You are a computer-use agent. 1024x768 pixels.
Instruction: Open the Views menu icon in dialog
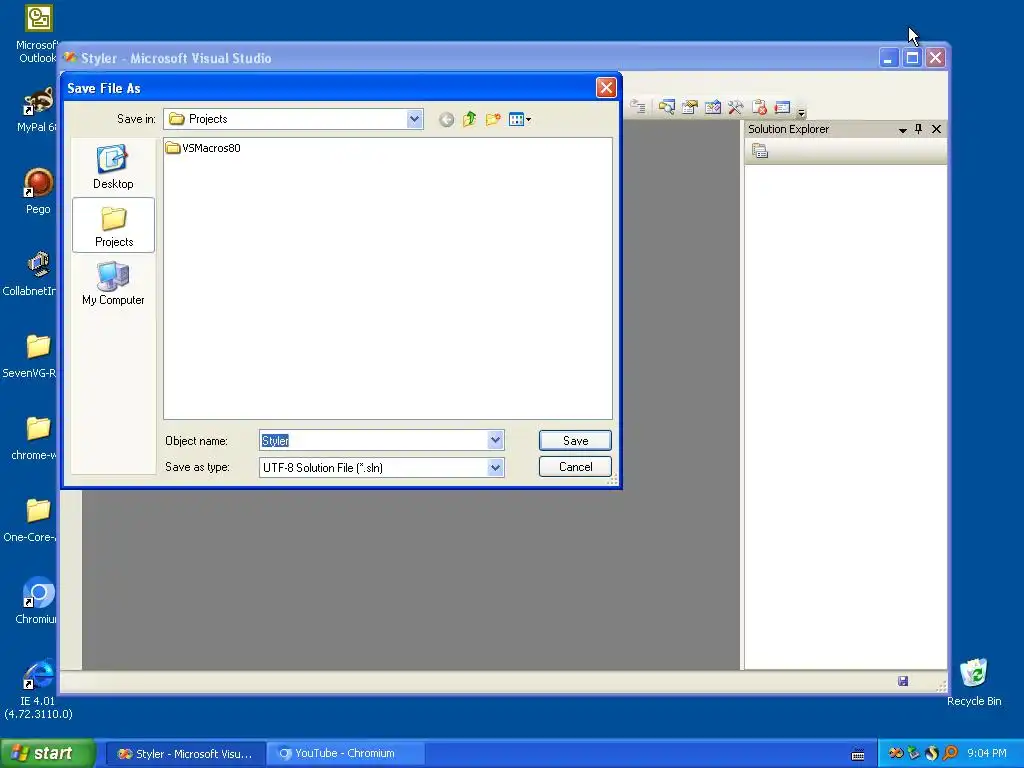(x=520, y=120)
